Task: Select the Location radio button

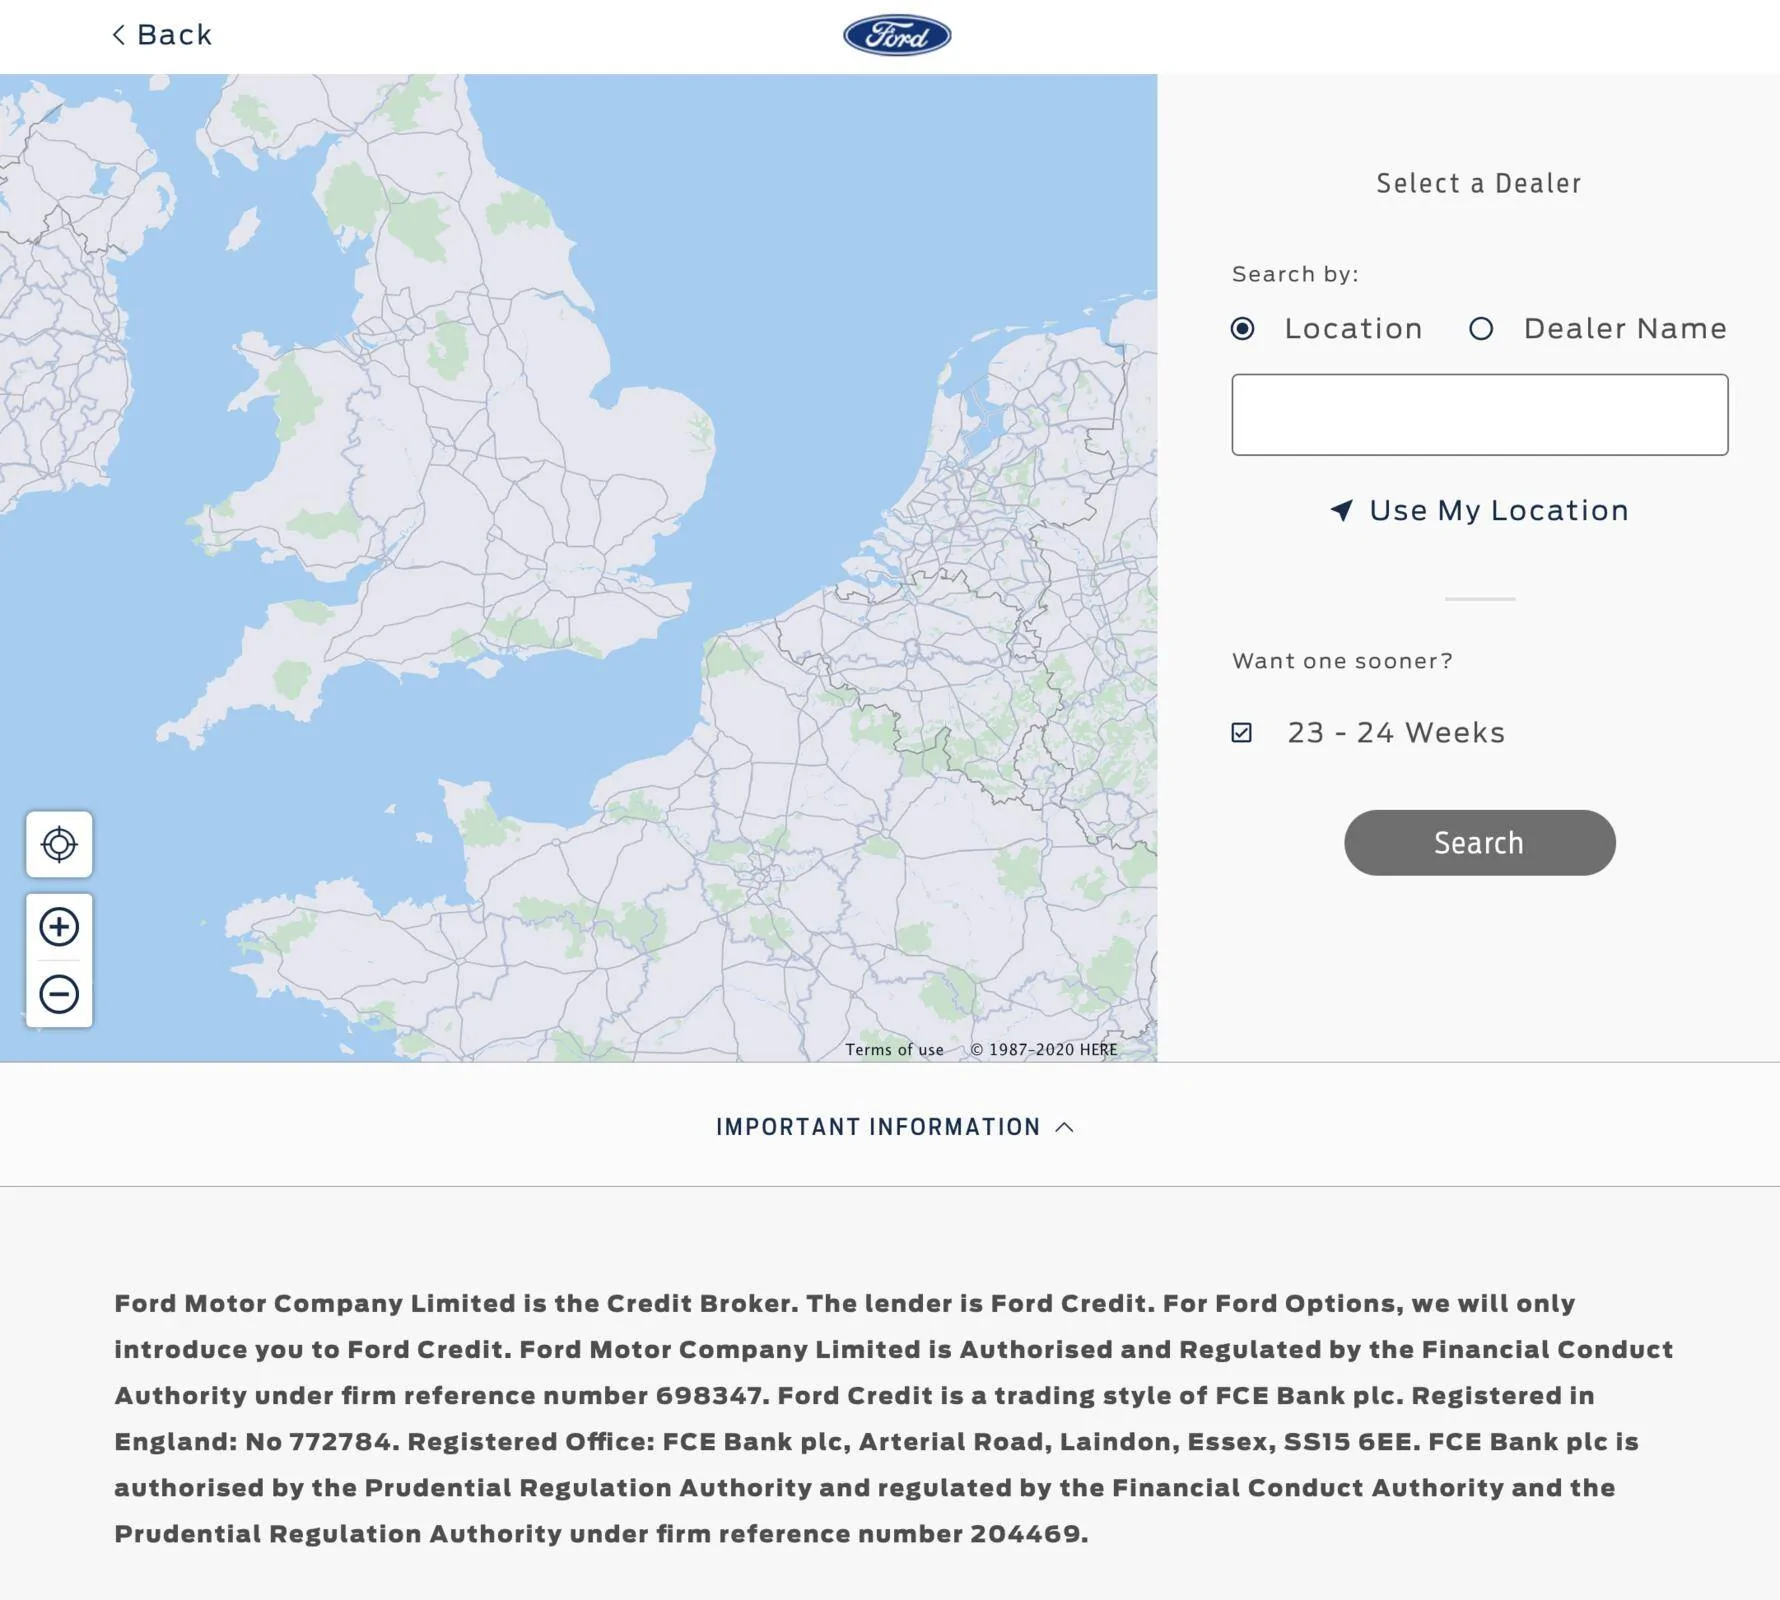Action: (x=1243, y=328)
